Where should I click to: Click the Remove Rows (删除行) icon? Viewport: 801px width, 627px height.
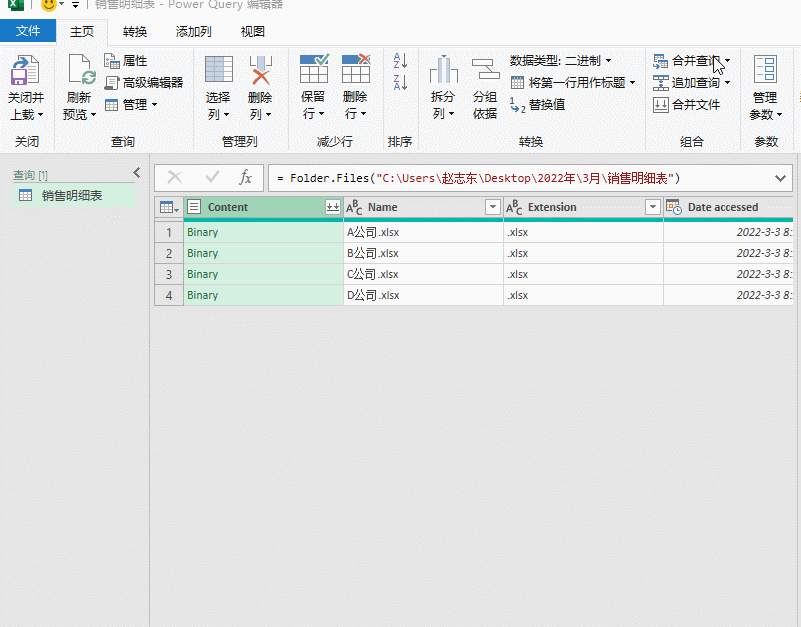coord(356,68)
